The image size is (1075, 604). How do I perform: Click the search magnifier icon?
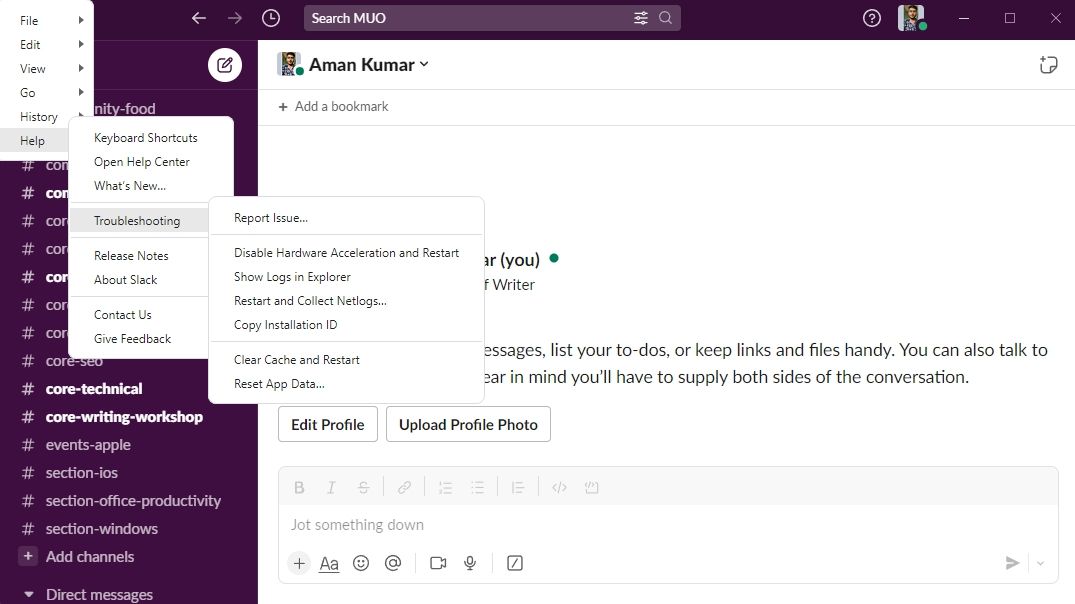coord(665,18)
